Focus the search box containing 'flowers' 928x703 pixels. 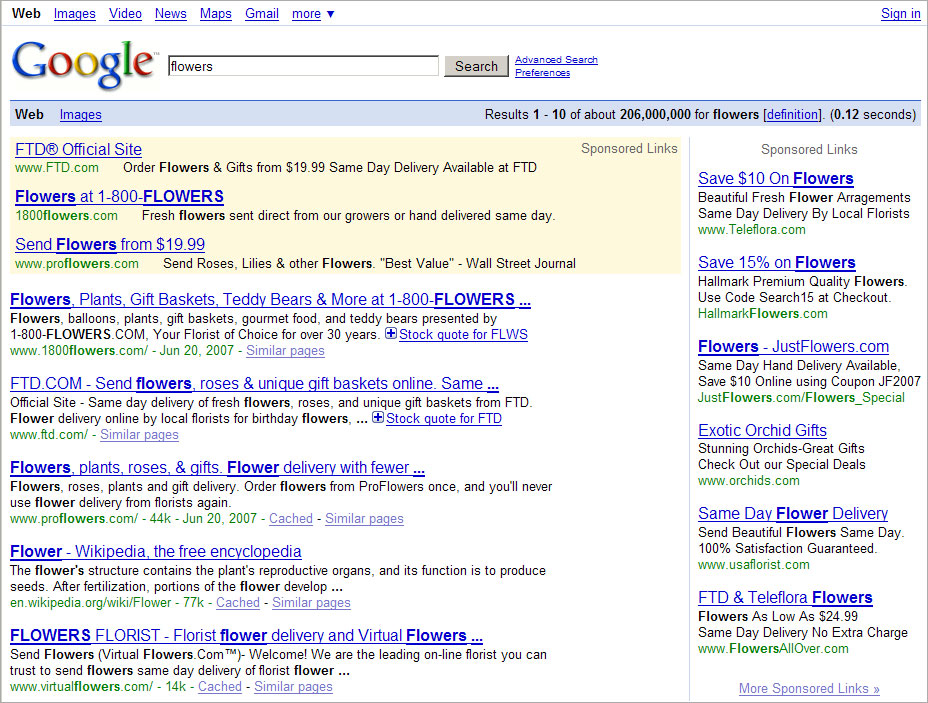coord(303,66)
